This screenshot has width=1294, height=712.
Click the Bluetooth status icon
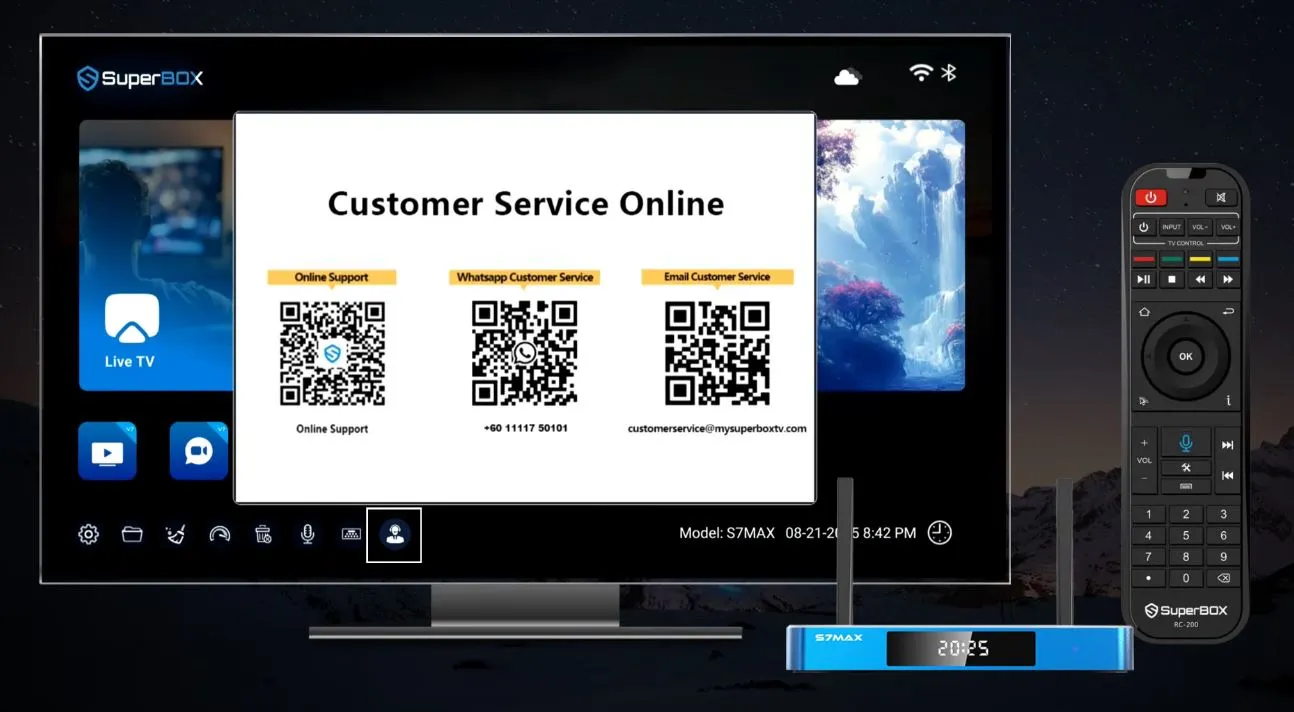pos(950,72)
